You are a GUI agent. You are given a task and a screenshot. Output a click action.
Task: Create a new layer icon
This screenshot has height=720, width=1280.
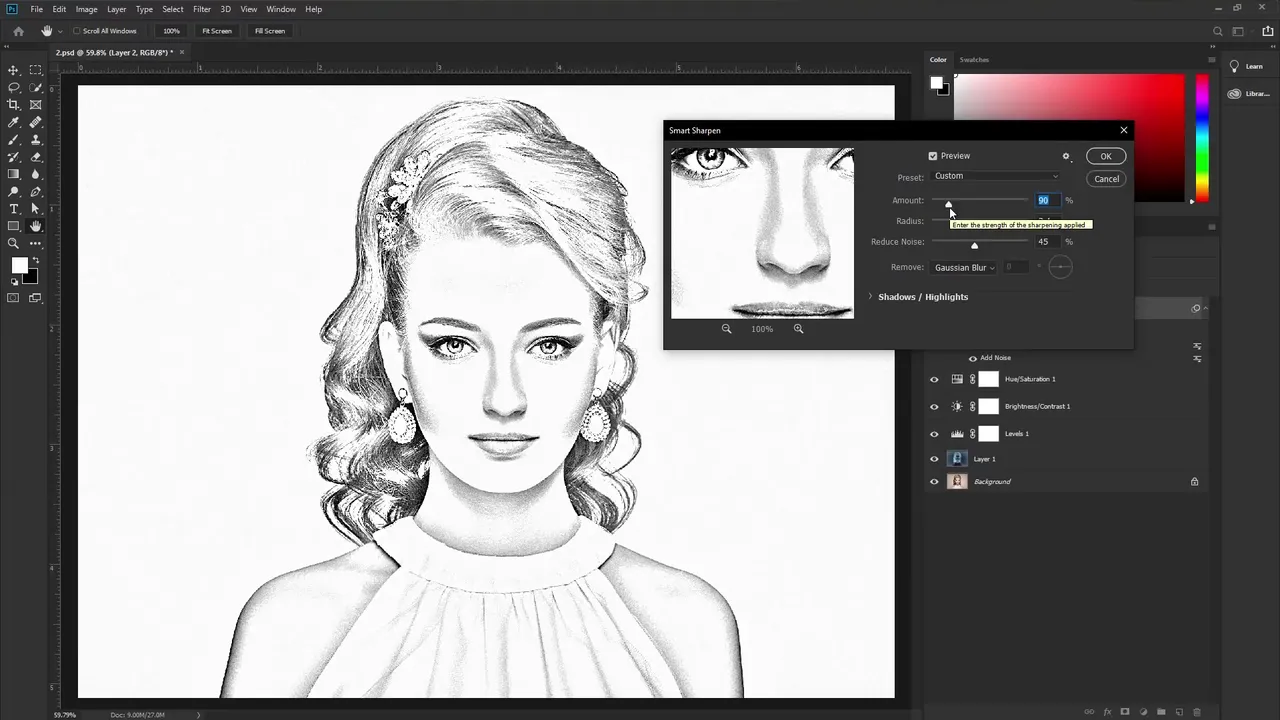click(1179, 712)
